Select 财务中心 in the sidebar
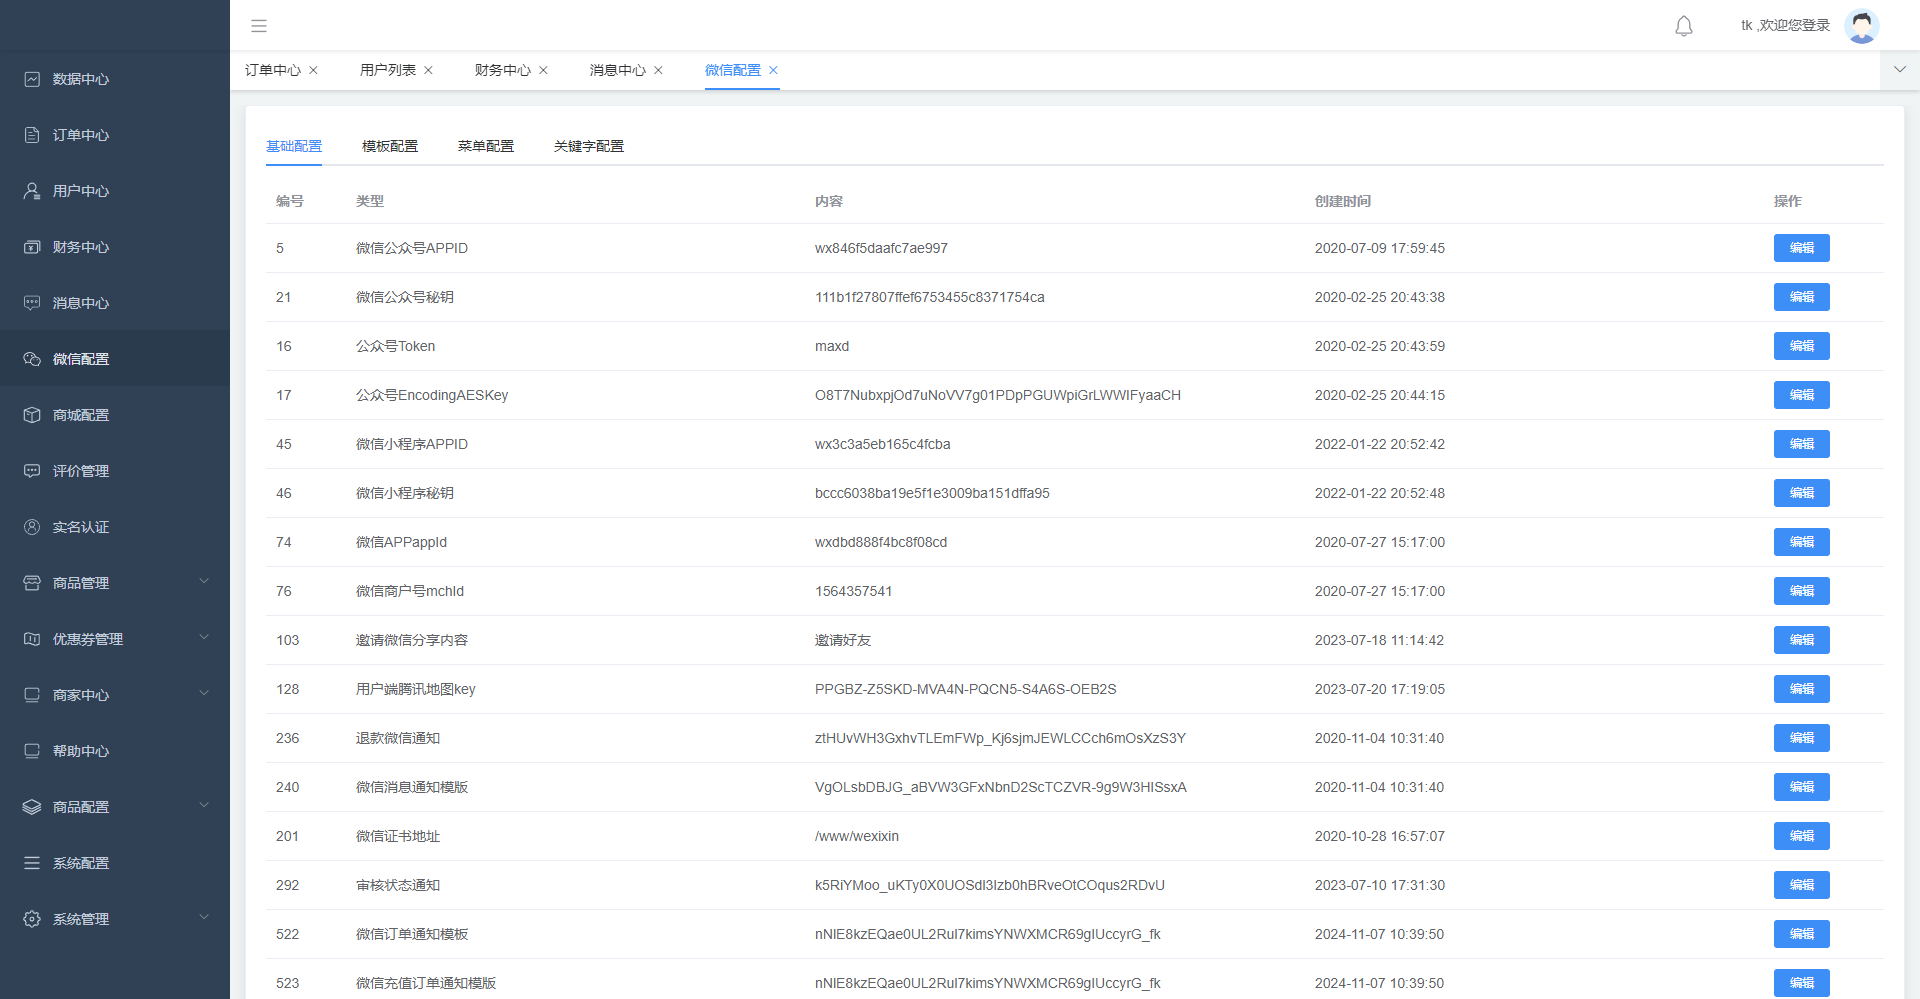Screen dimensions: 1920x999 pyautogui.click(x=81, y=247)
